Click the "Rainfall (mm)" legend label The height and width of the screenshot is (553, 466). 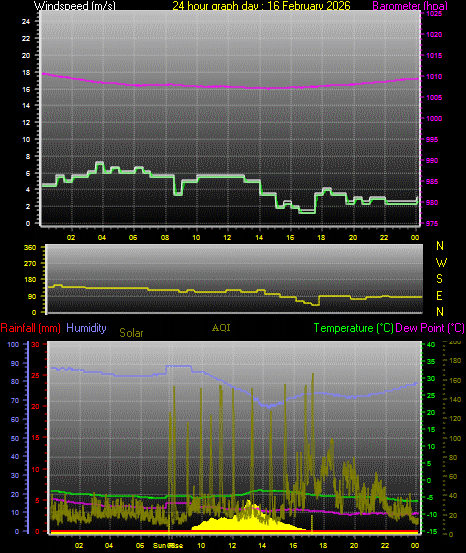(30, 328)
